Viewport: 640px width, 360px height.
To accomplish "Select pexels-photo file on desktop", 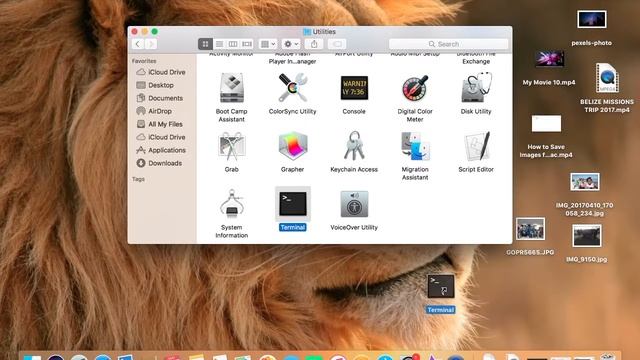I will point(591,20).
